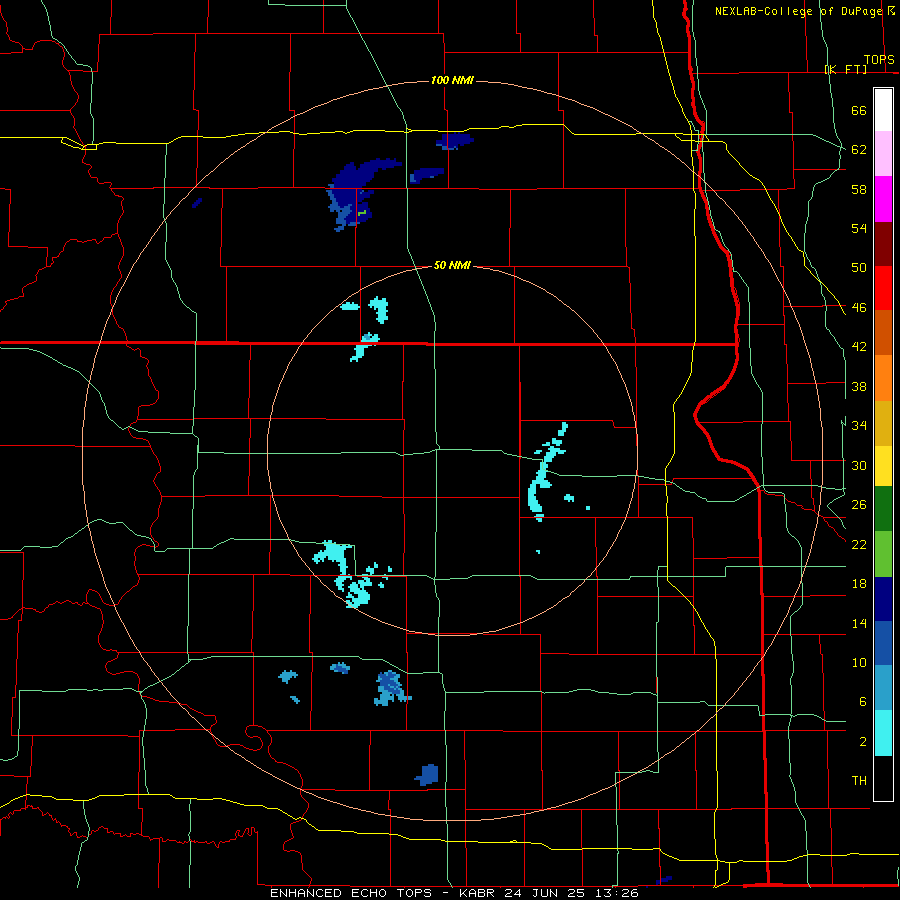Click the '62' legend value
The height and width of the screenshot is (900, 900).
coord(859,150)
